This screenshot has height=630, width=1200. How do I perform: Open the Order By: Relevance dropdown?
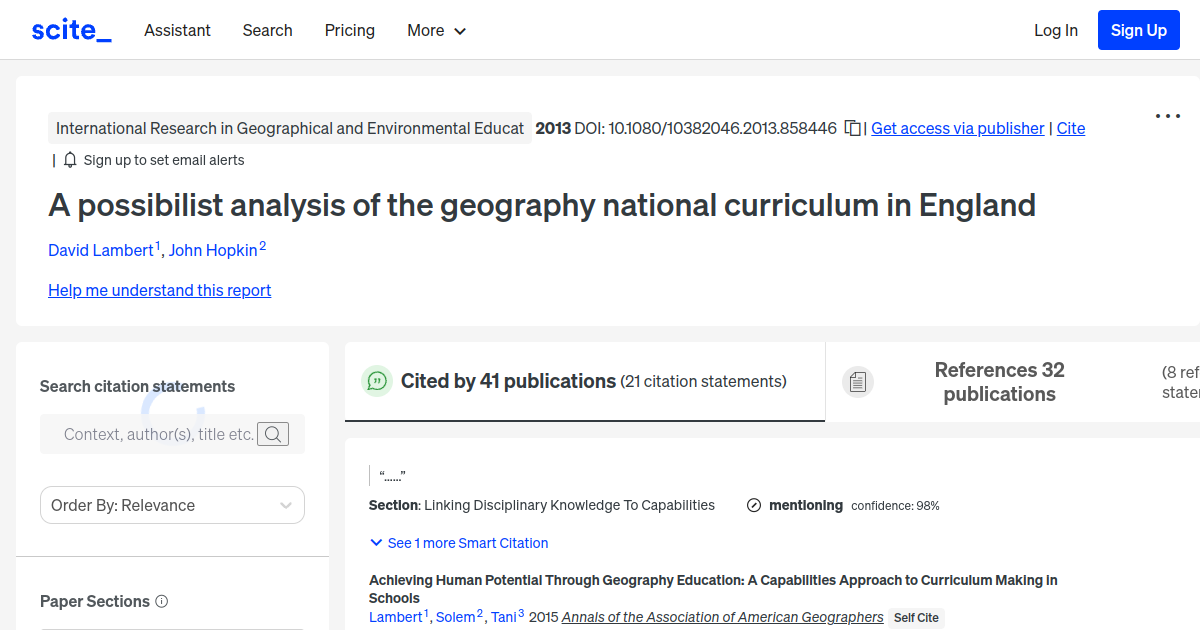point(171,505)
